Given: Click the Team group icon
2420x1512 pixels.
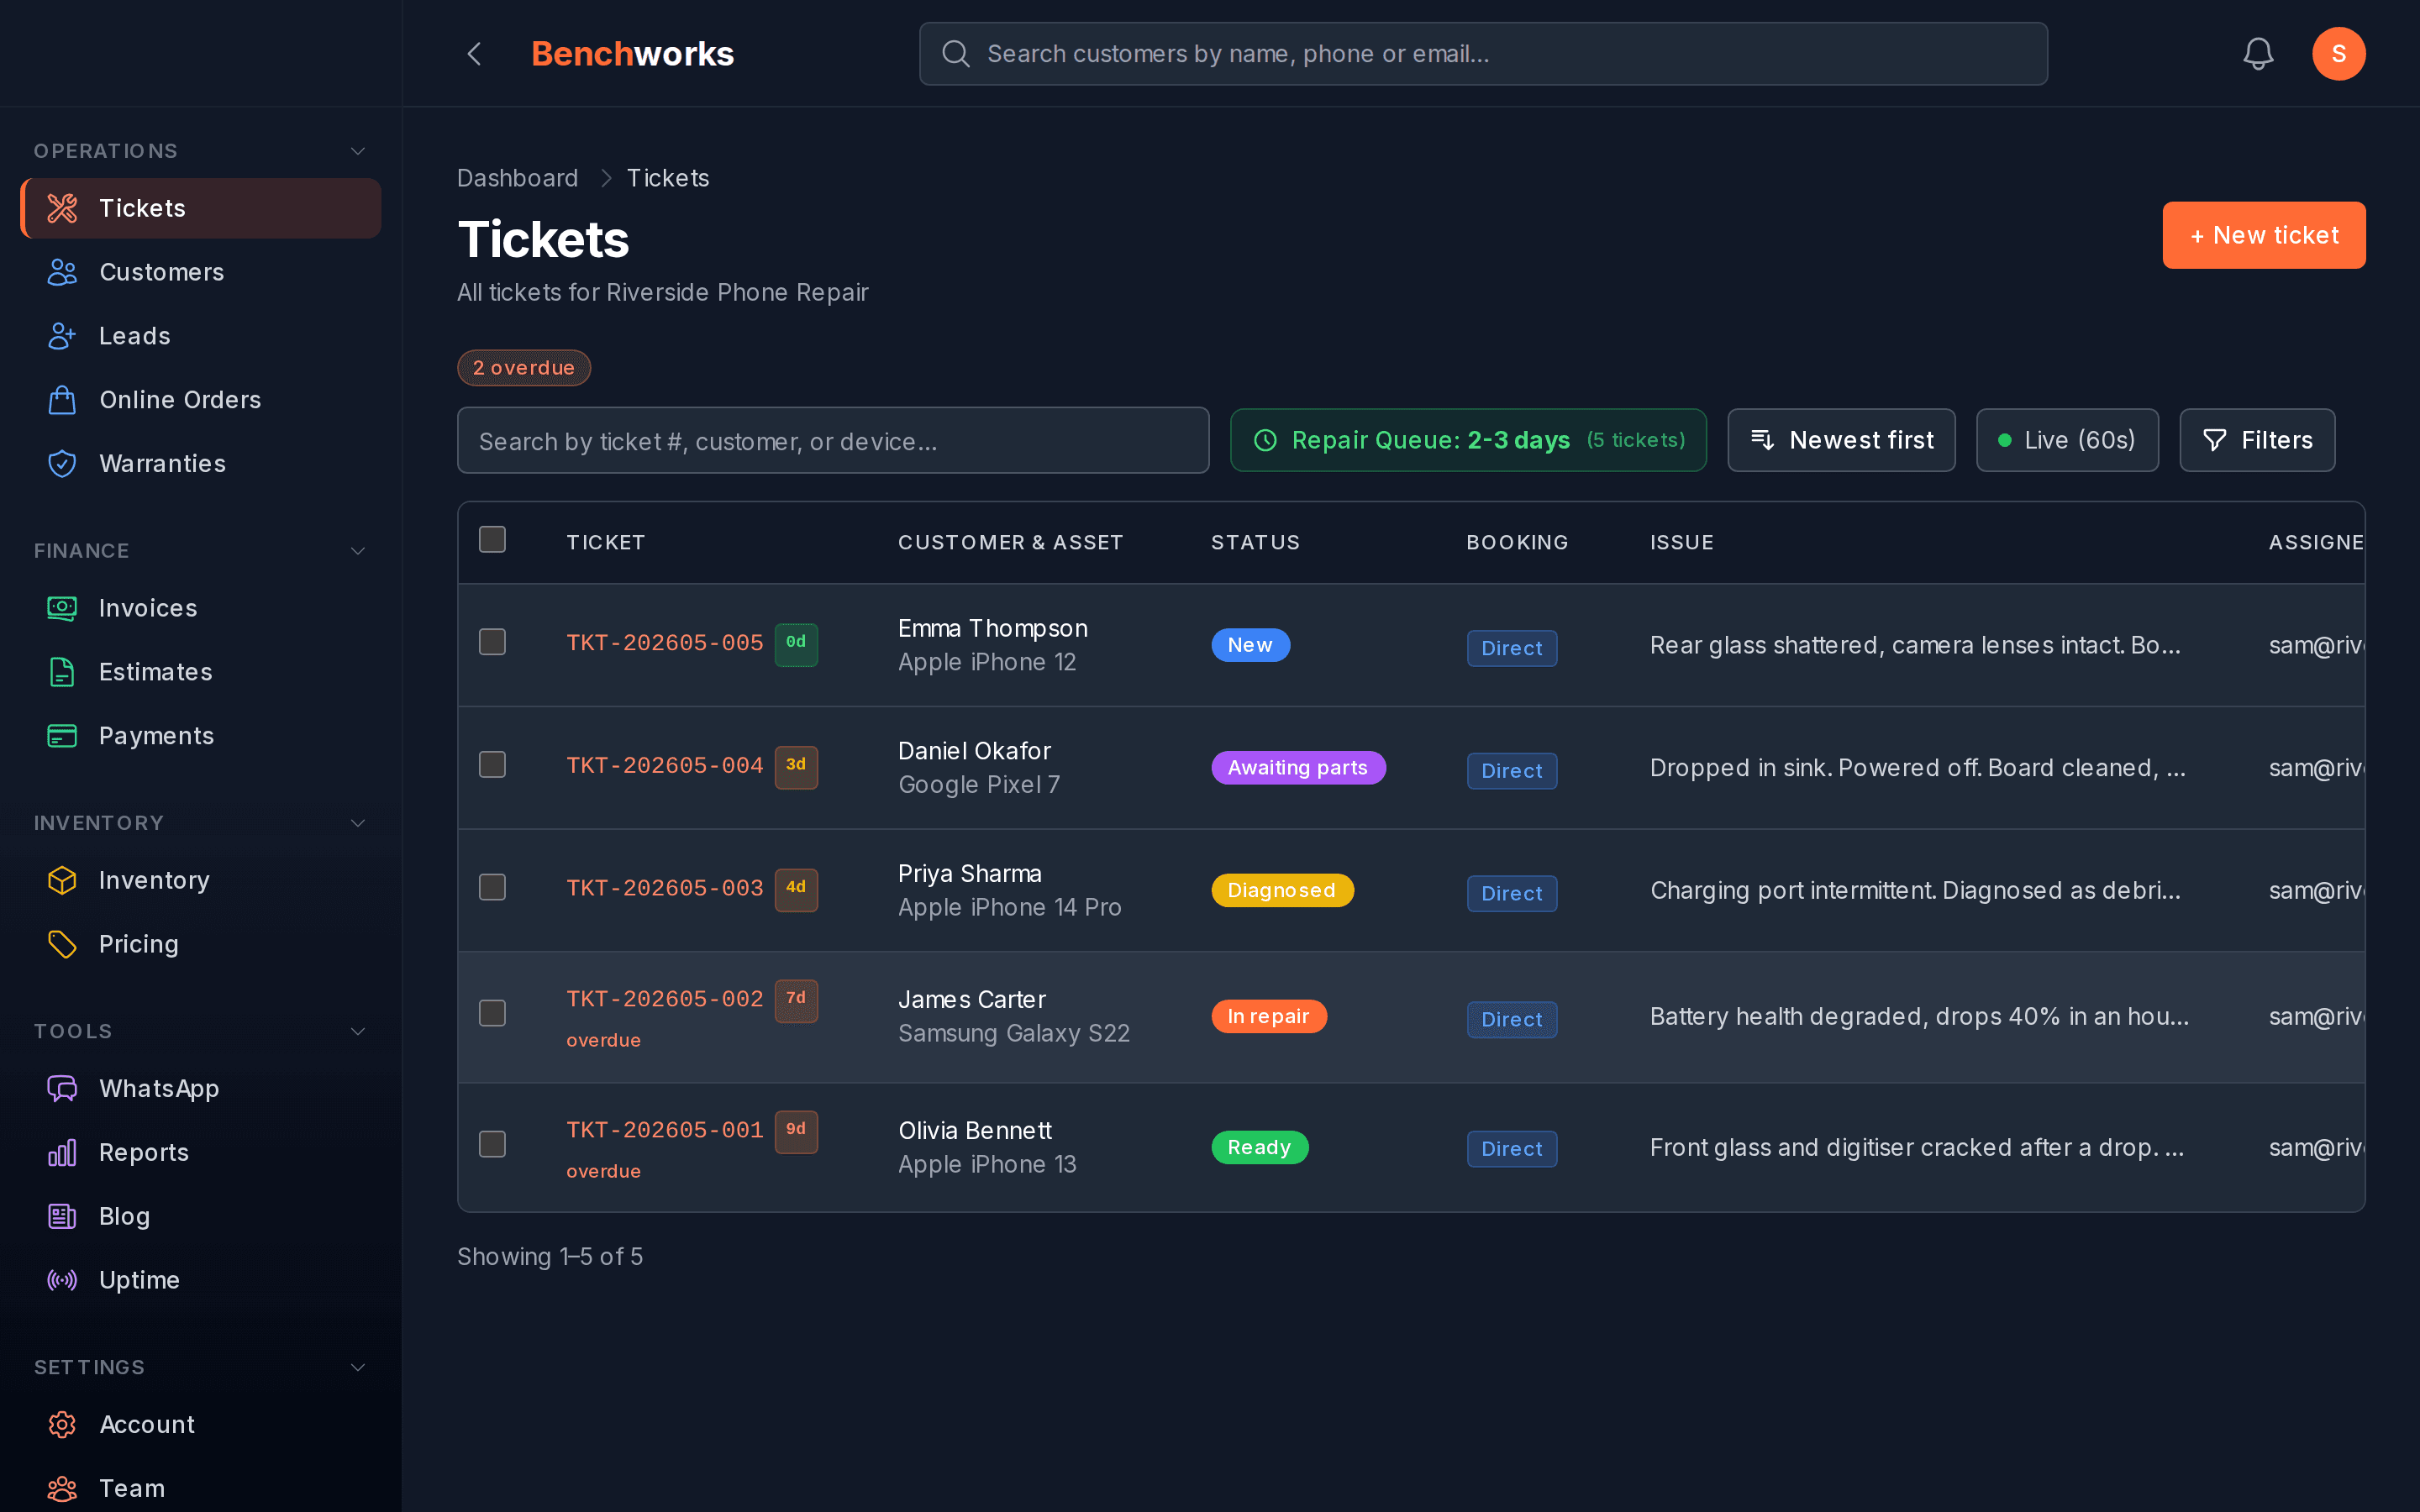Looking at the screenshot, I should point(62,1488).
